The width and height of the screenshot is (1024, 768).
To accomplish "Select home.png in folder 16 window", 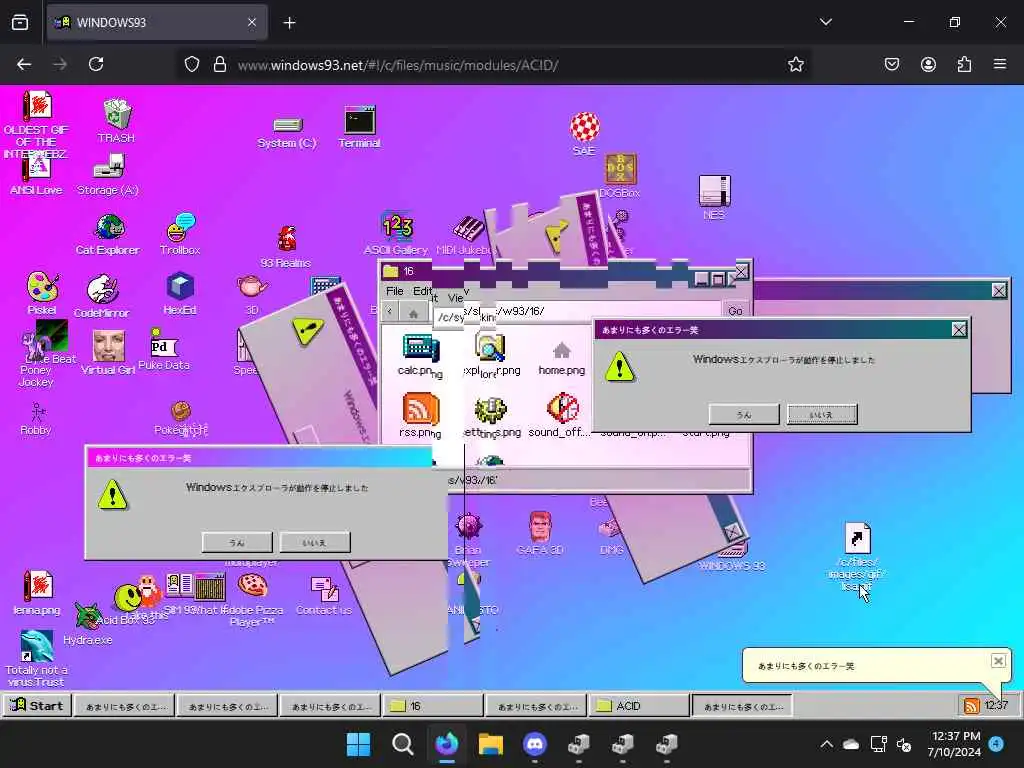I will (x=562, y=358).
